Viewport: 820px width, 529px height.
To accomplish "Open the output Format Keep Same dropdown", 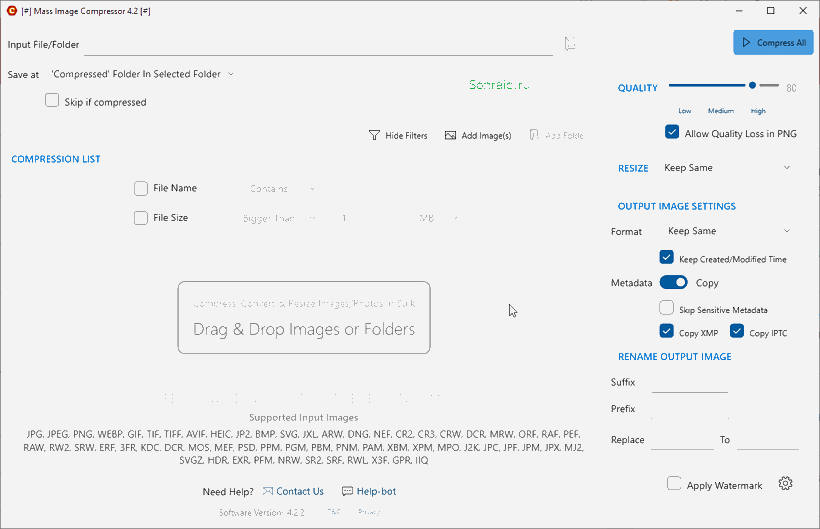I will (x=730, y=231).
